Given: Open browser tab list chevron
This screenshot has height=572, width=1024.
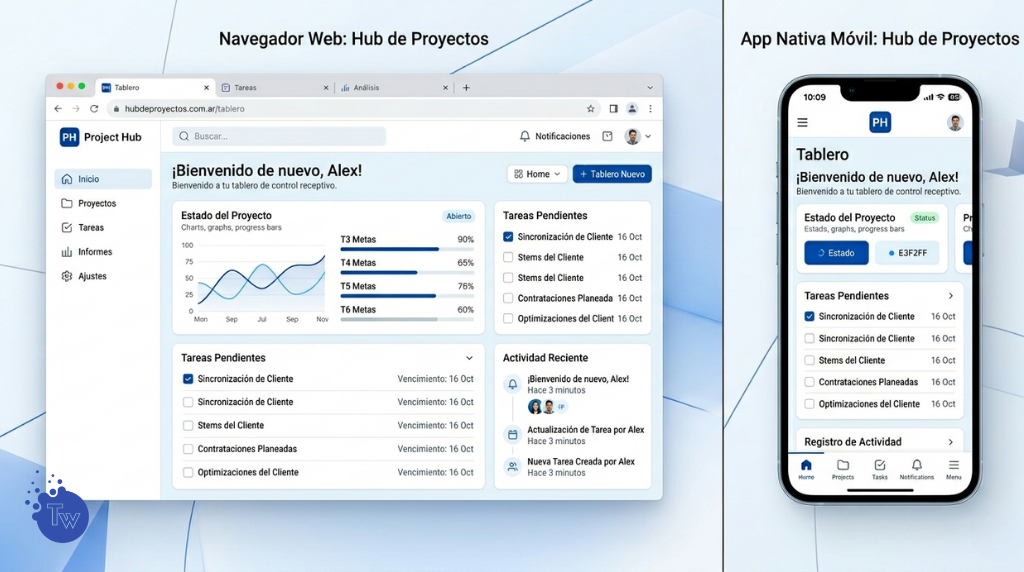Looking at the screenshot, I should [650, 87].
